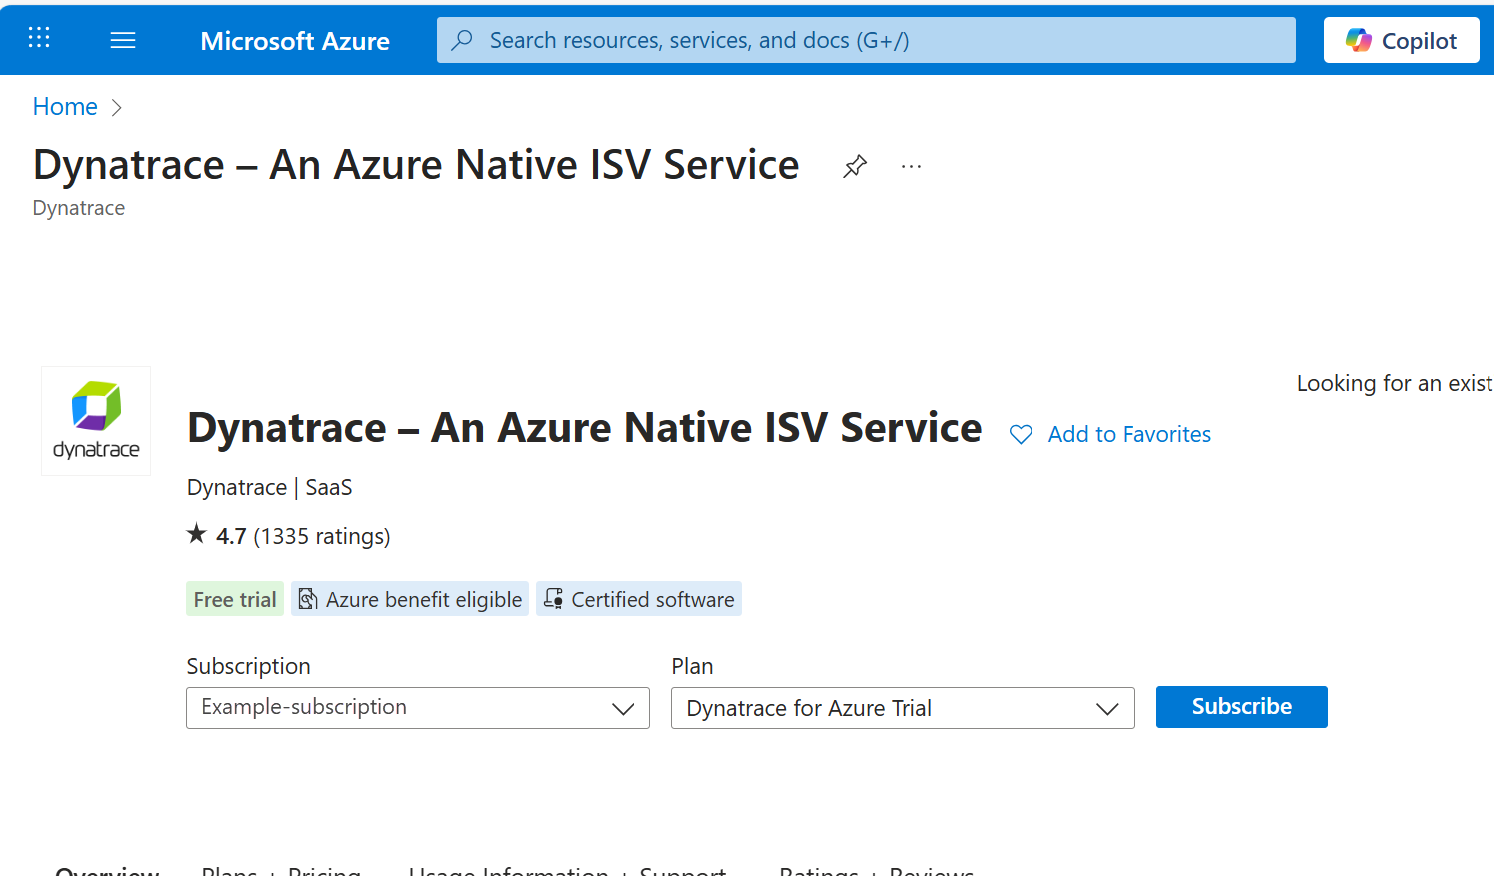1494x876 pixels.
Task: Open the Plans + Pricing tab
Action: (281, 870)
